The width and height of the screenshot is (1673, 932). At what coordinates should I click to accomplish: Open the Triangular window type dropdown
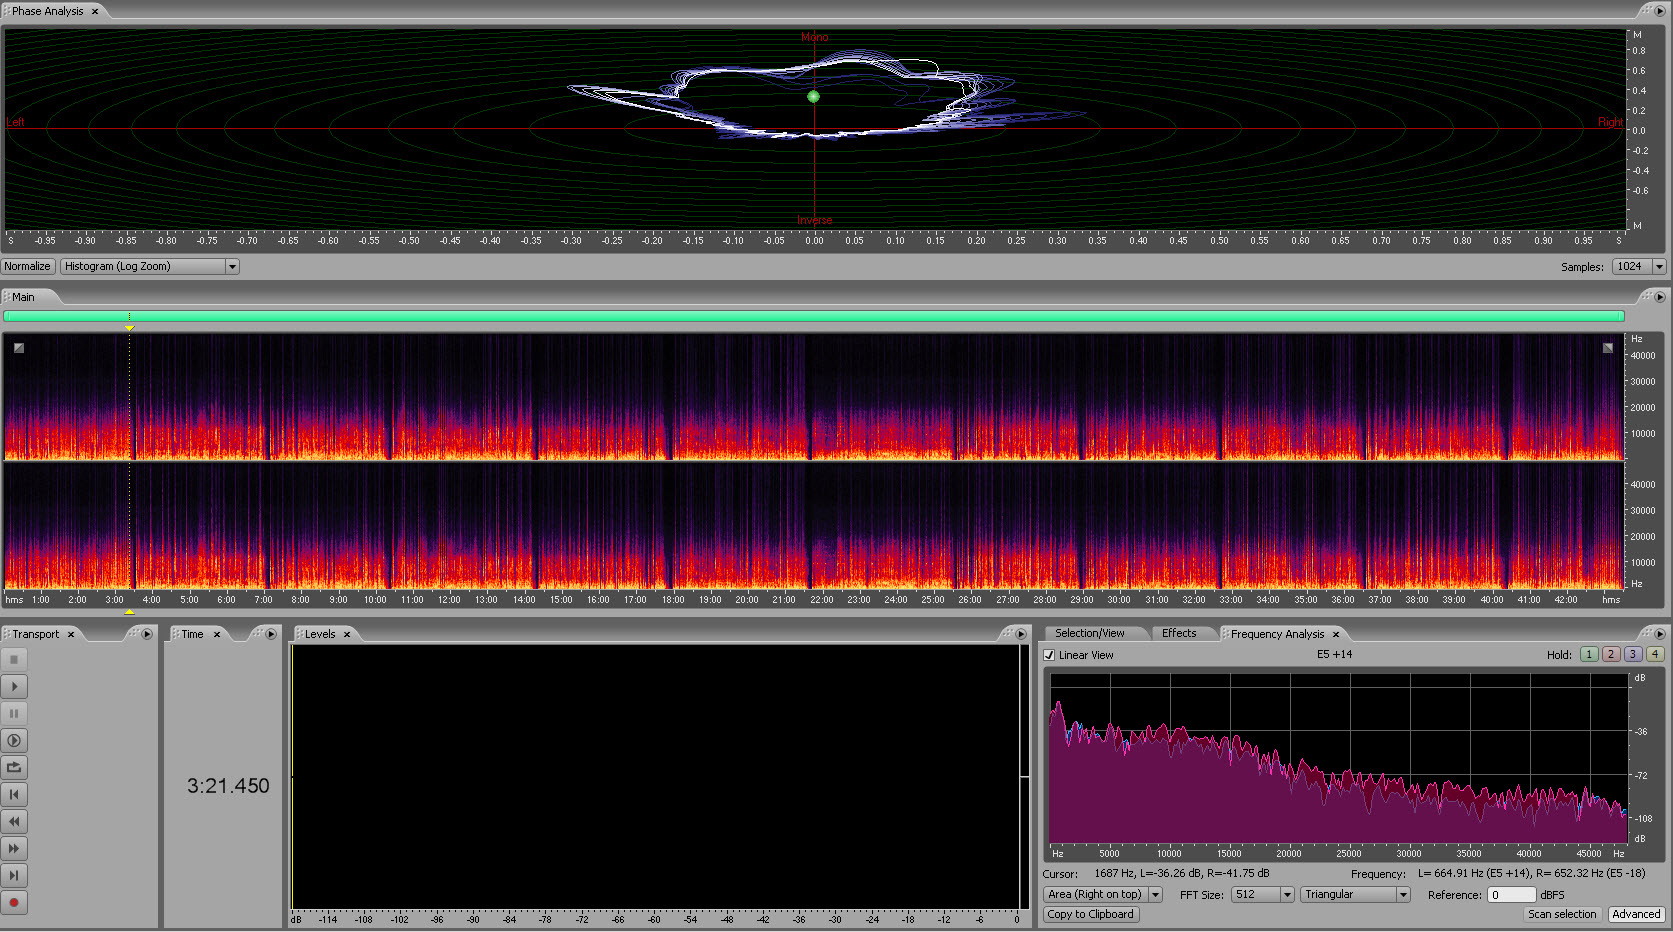(1403, 895)
